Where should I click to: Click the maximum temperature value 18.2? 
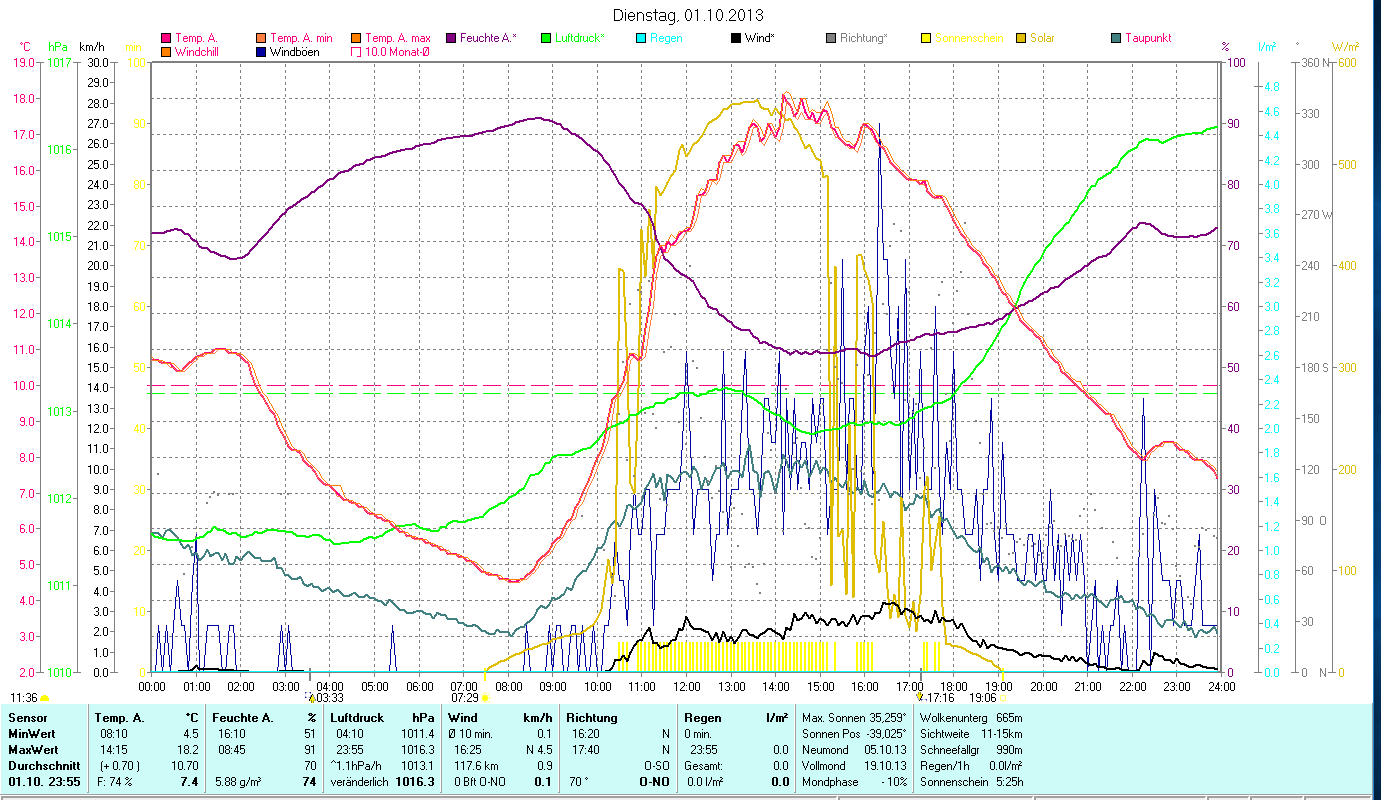tap(188, 749)
